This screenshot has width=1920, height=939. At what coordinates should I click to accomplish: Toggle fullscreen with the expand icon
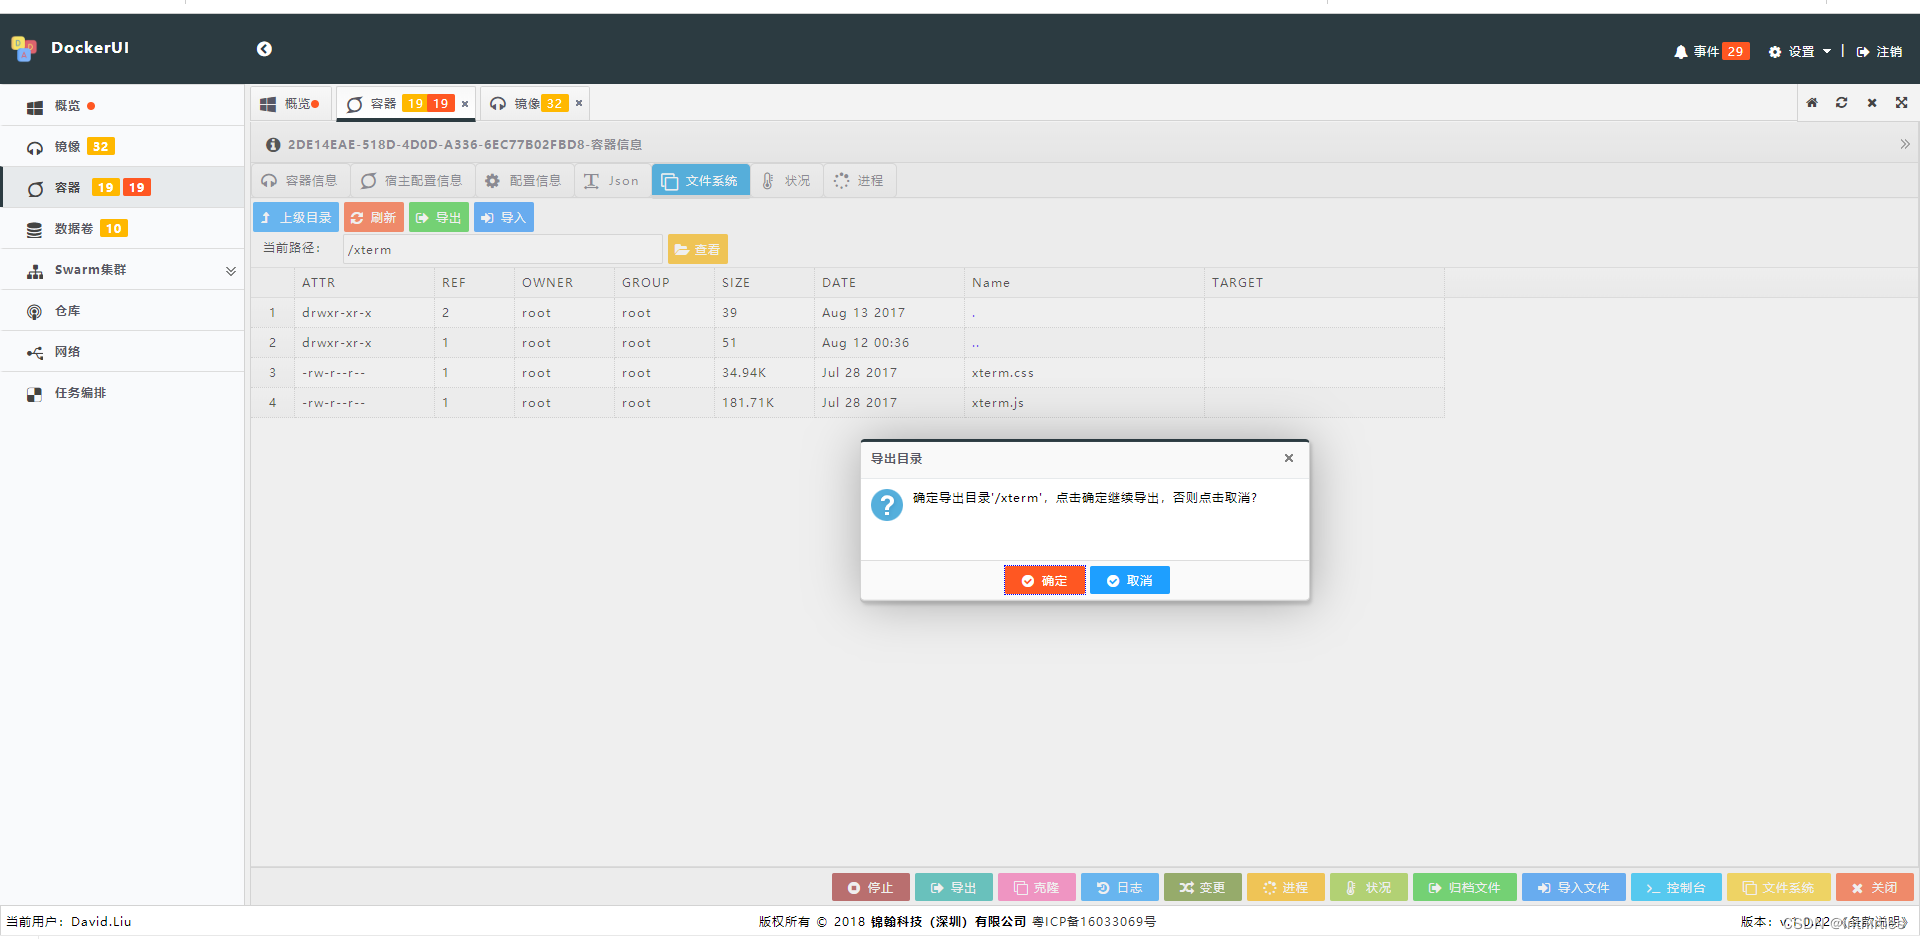point(1902,102)
